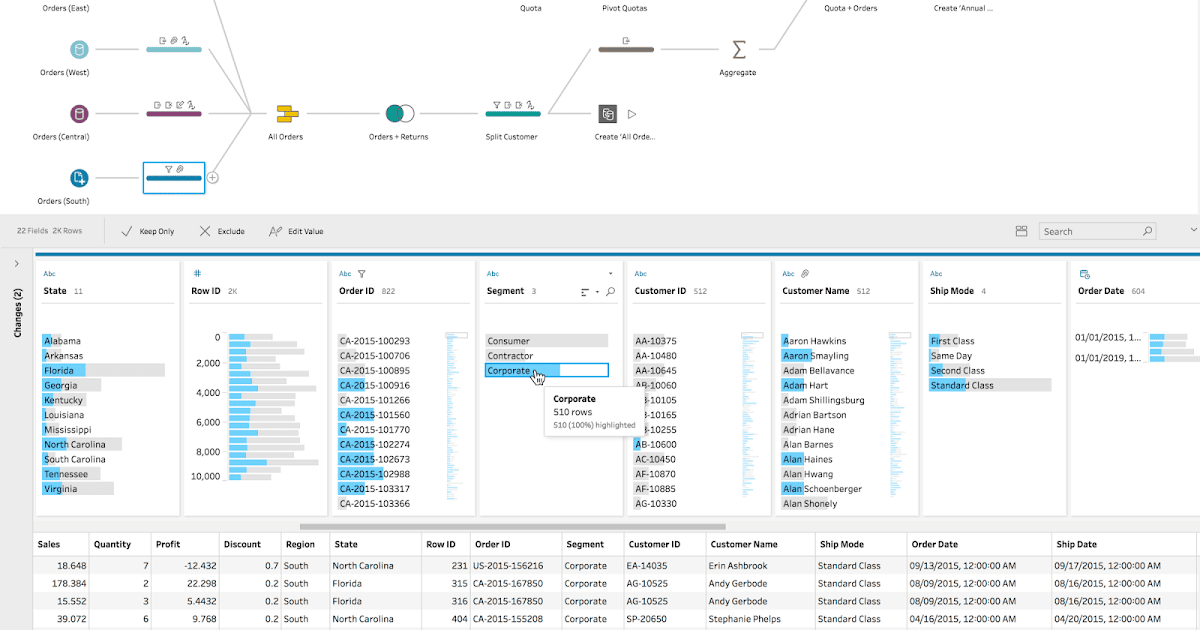Click the Orders + Returns join step
The width and height of the screenshot is (1200, 630).
click(398, 114)
